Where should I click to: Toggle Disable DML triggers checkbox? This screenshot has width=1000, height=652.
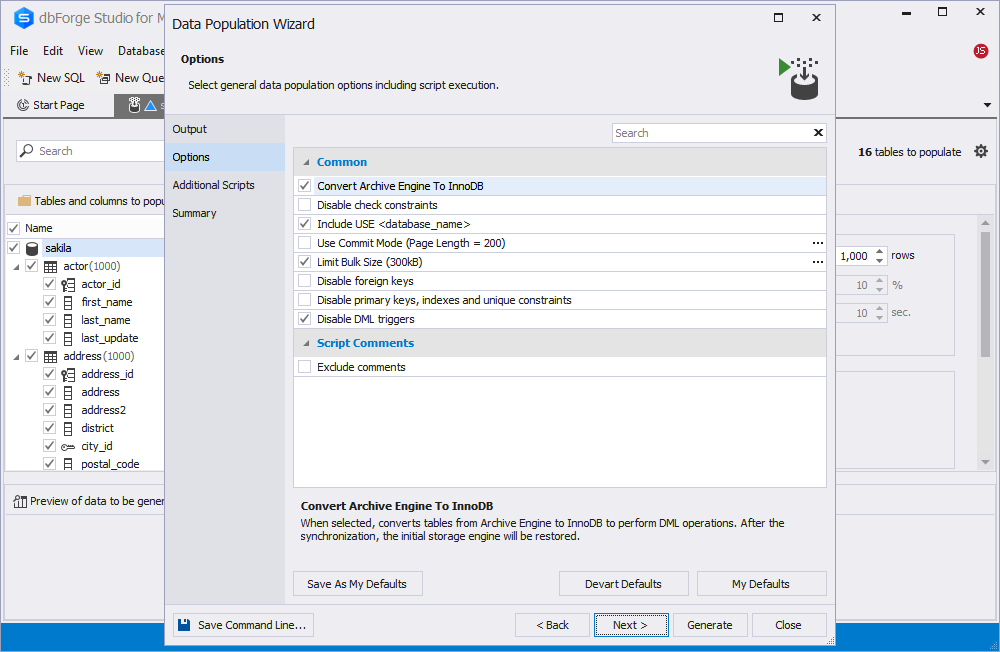click(305, 319)
